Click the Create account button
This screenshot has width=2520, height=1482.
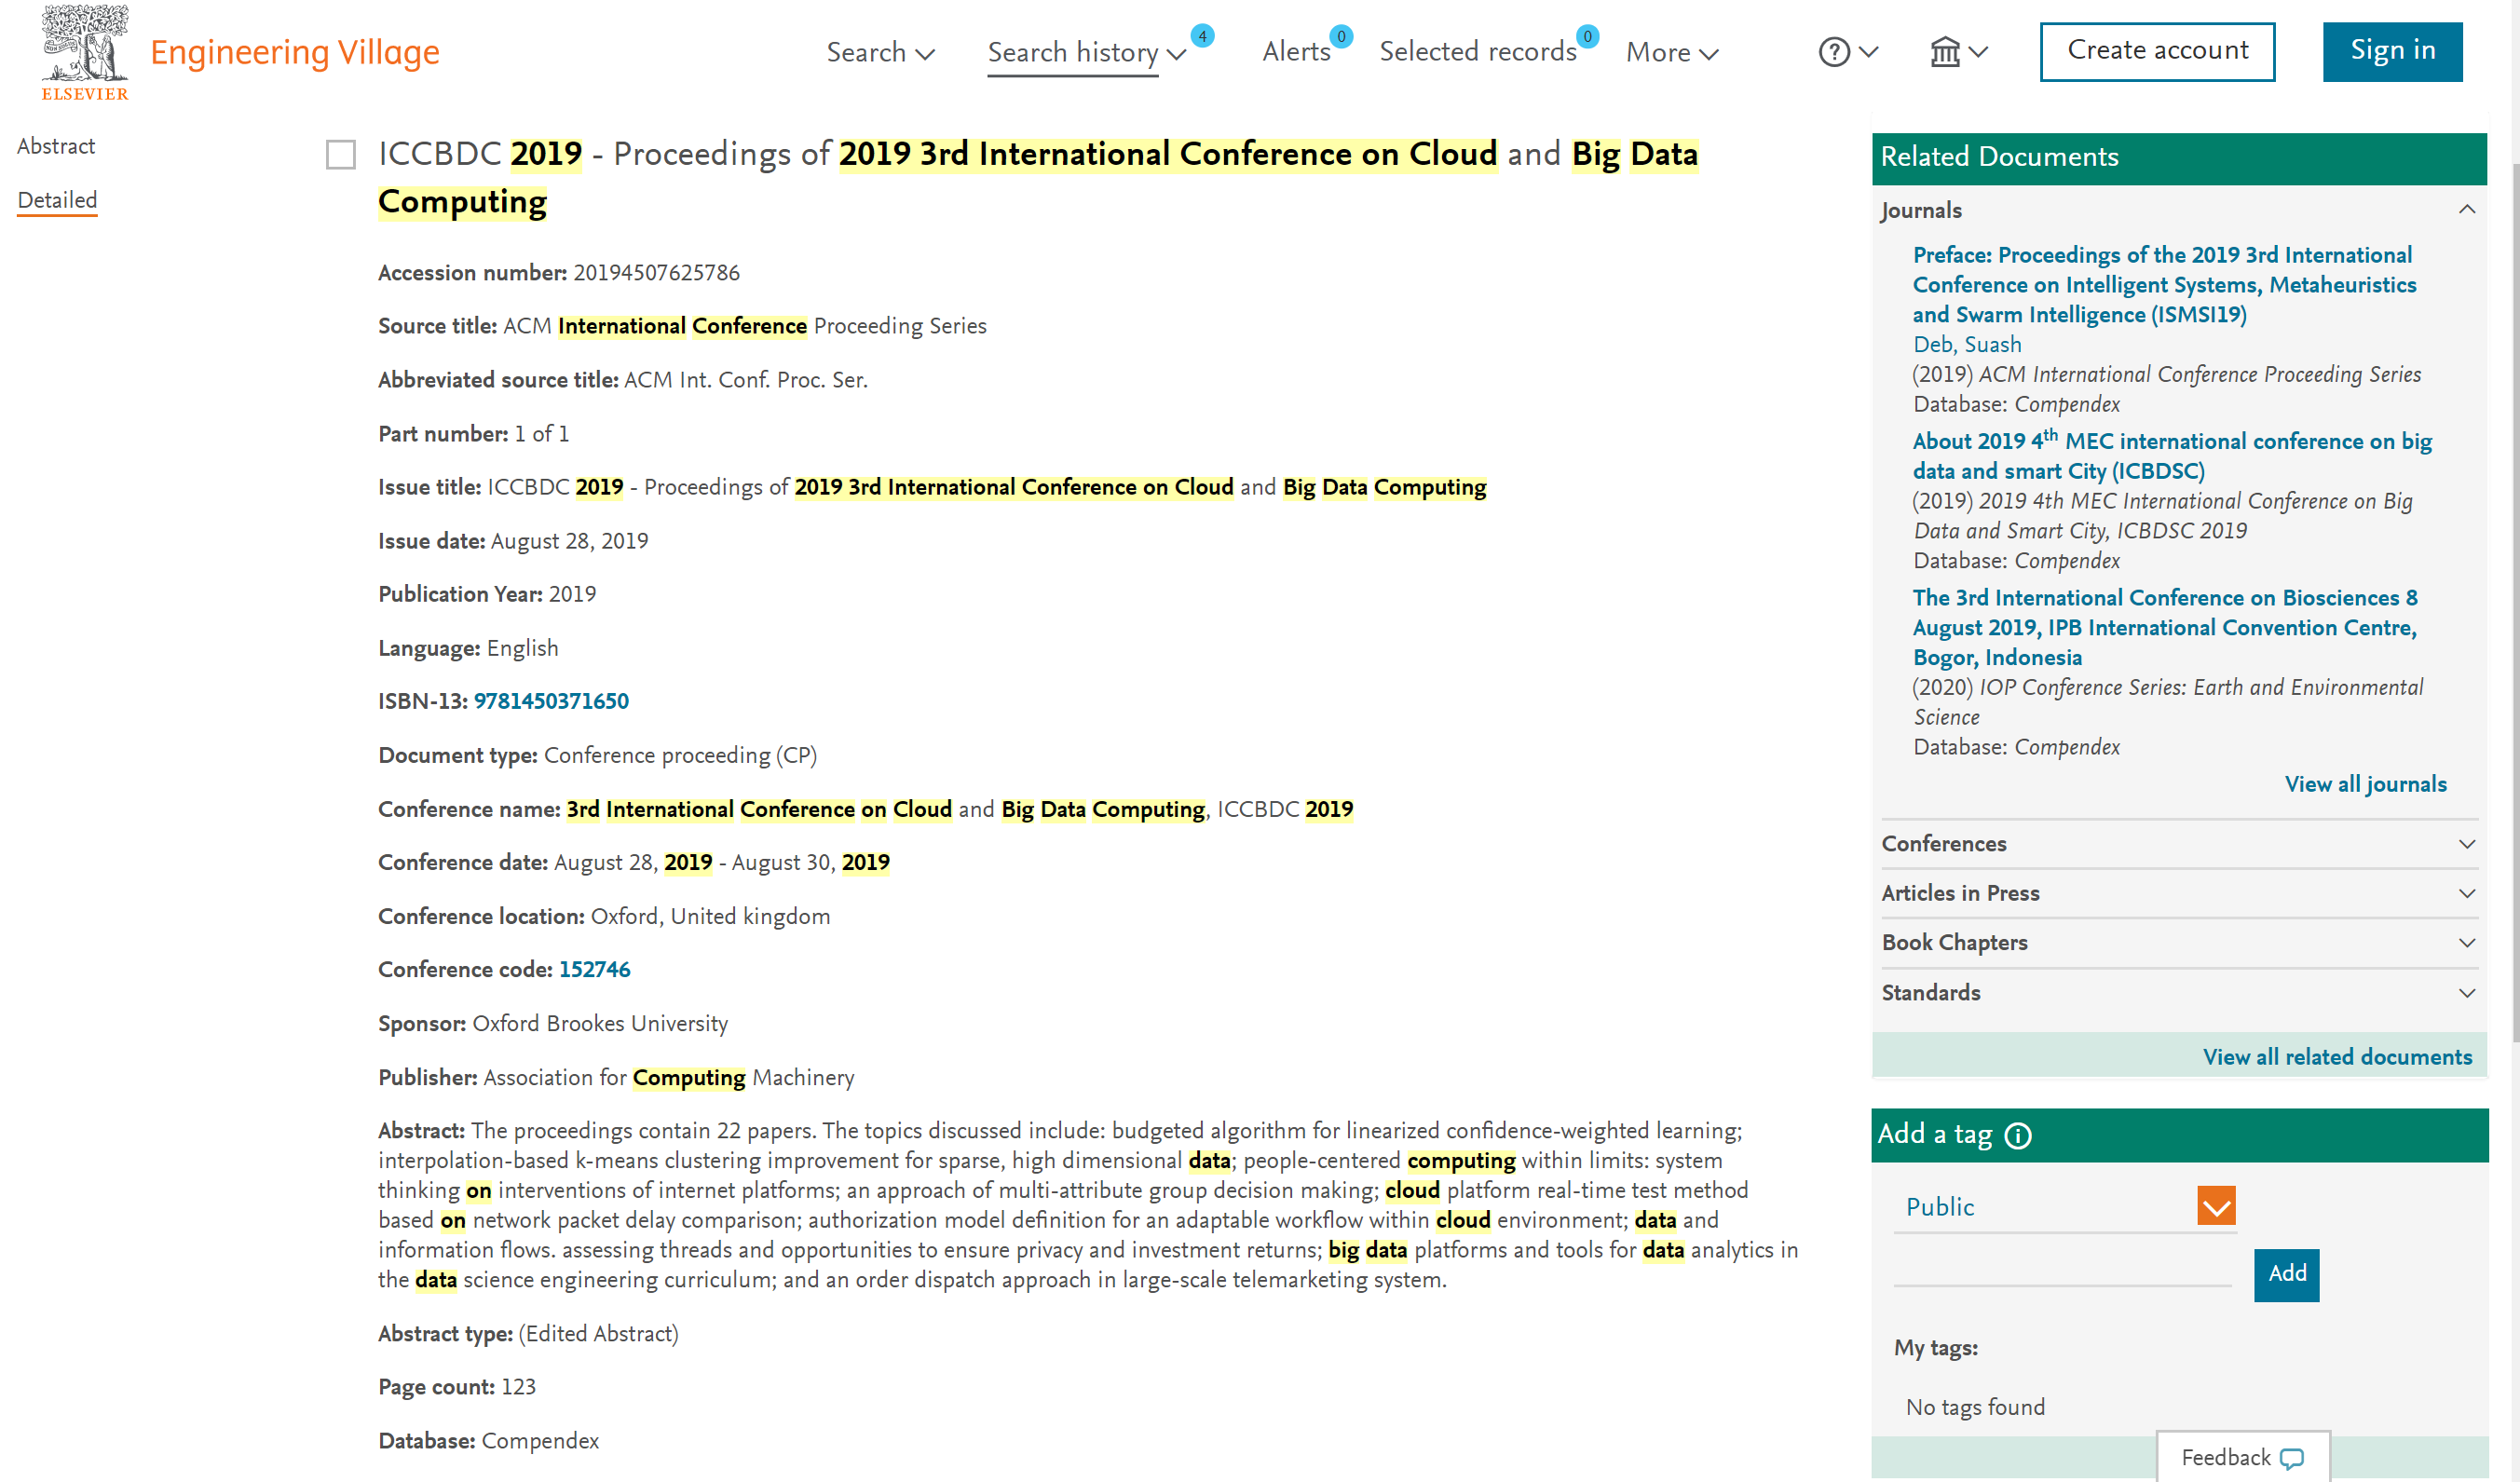click(2157, 51)
